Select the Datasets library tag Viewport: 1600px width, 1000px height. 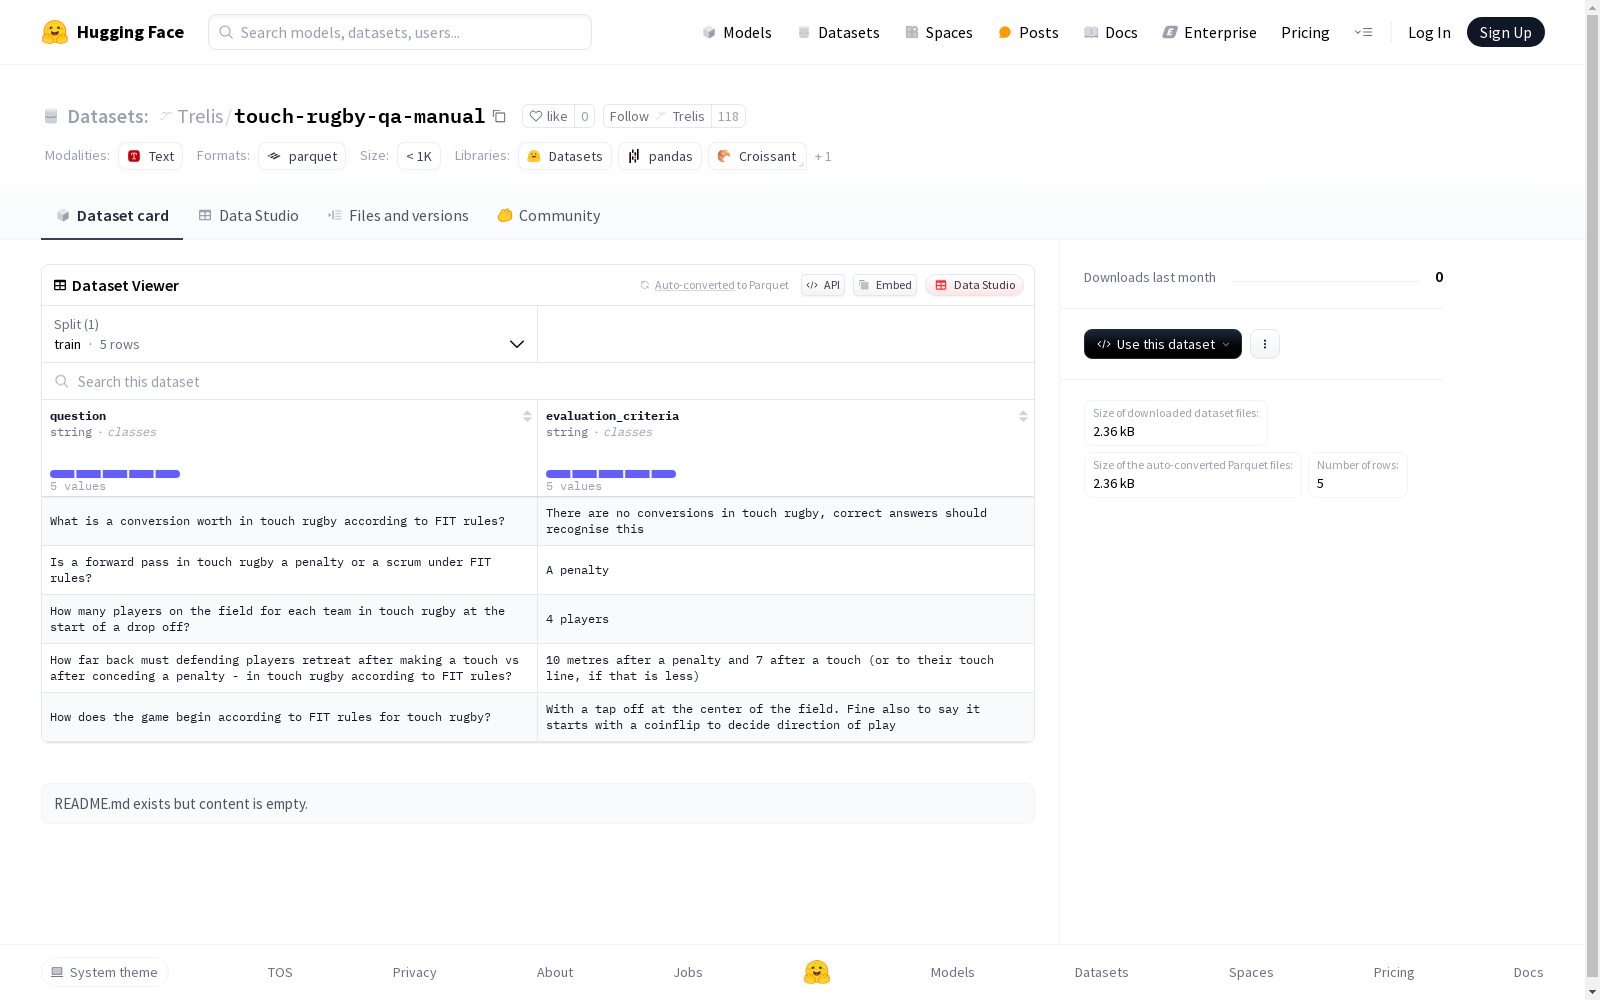click(565, 156)
